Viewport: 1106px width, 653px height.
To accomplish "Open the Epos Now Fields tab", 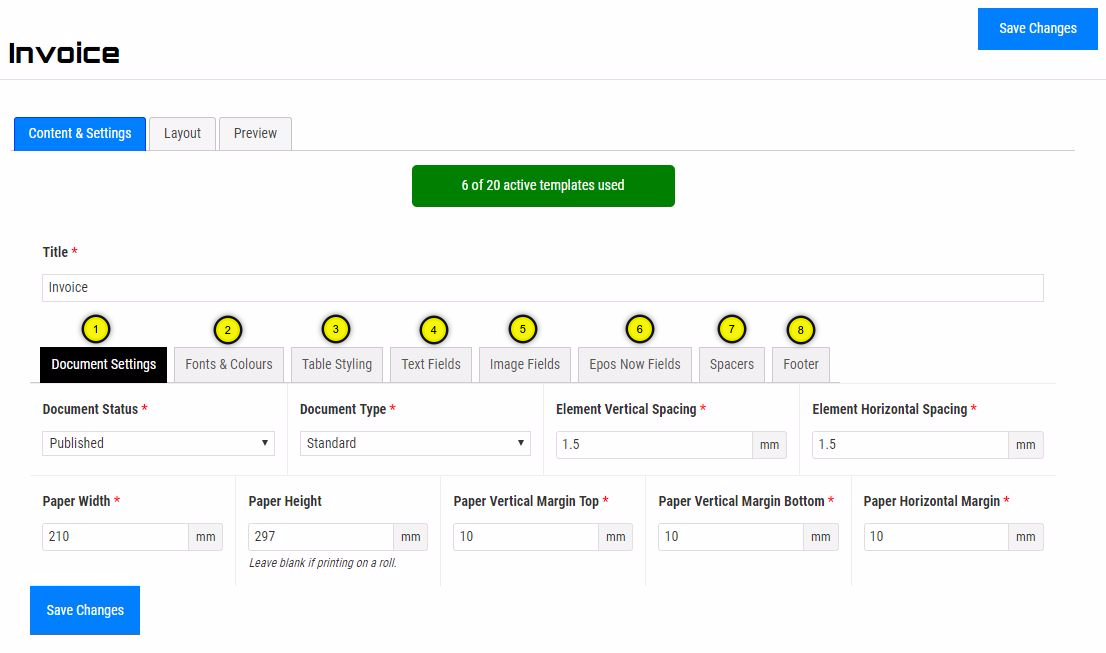I will pos(634,365).
